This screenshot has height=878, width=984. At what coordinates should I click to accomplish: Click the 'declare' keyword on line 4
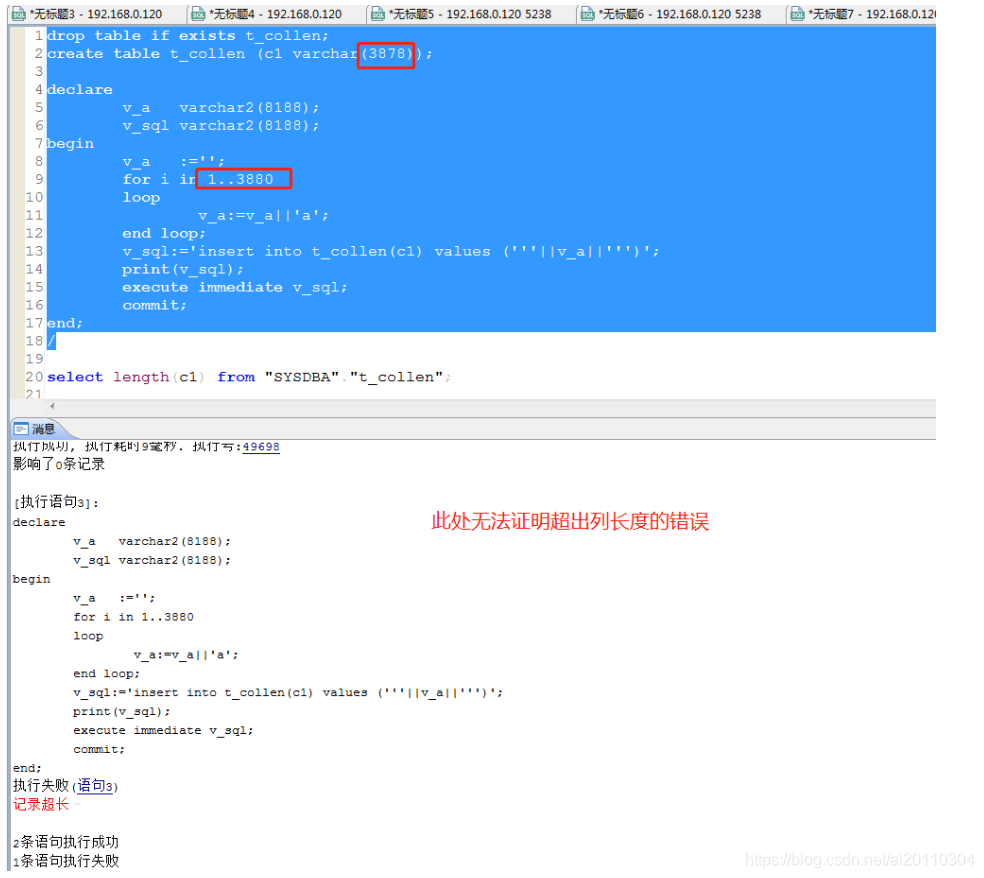coord(80,90)
